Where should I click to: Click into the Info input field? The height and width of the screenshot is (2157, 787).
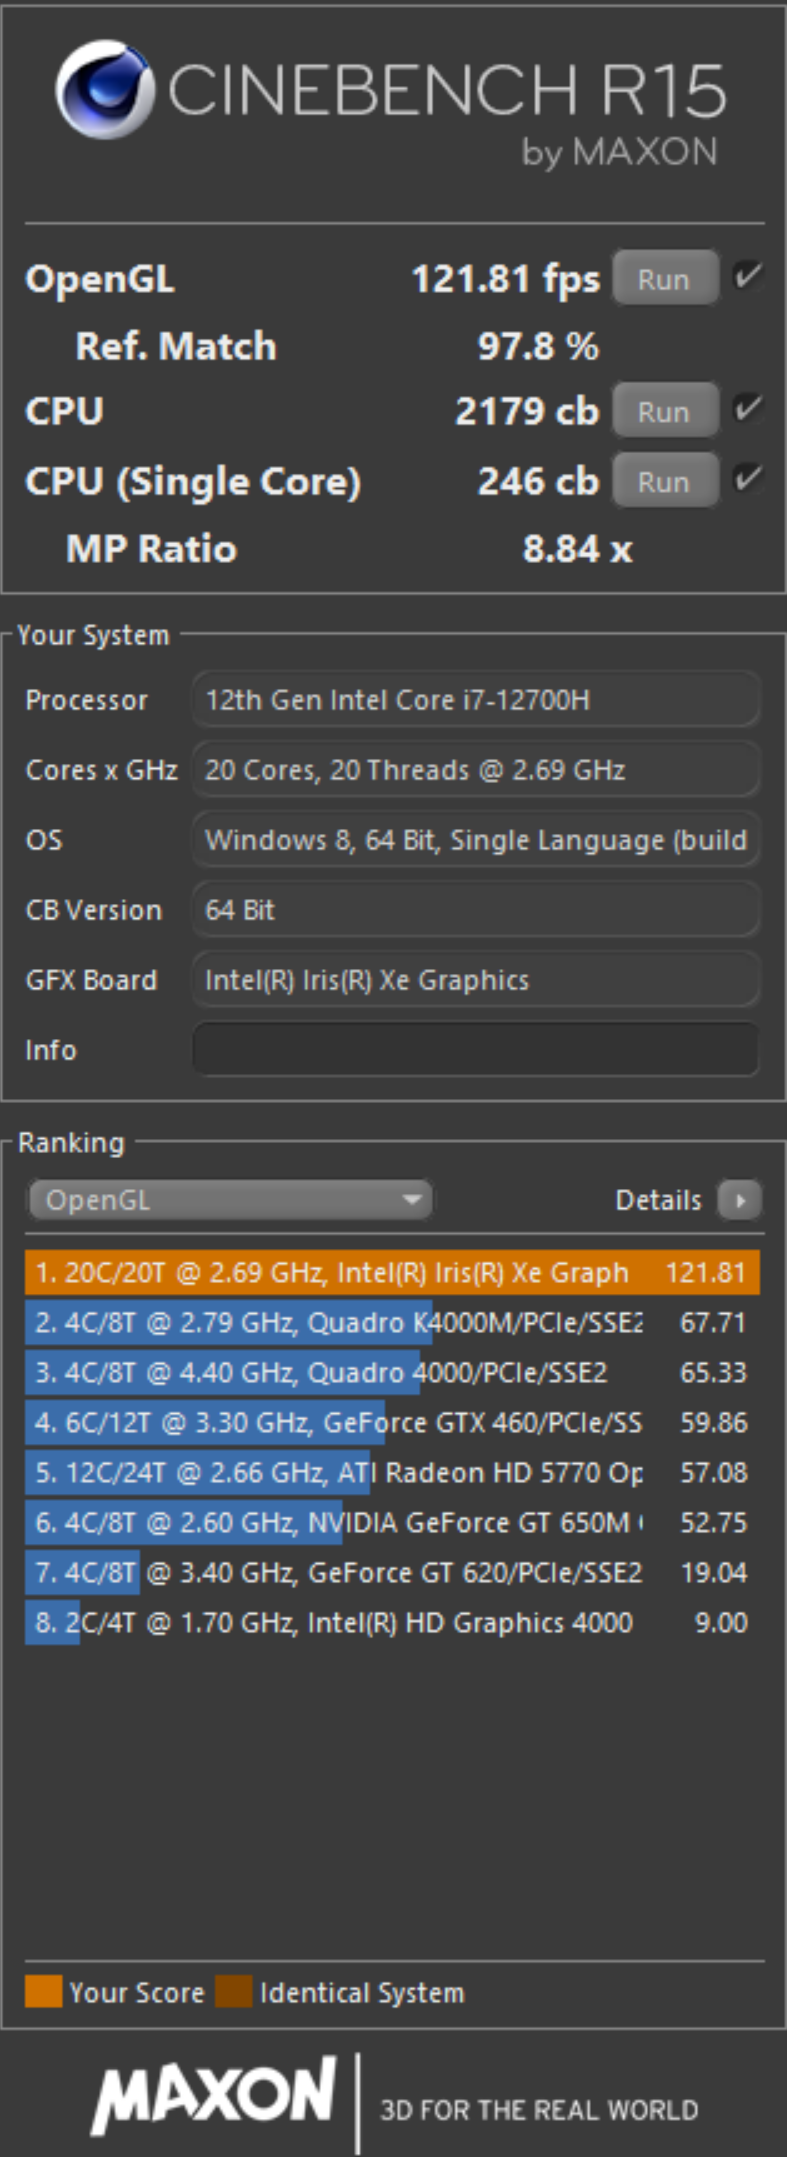click(476, 1050)
